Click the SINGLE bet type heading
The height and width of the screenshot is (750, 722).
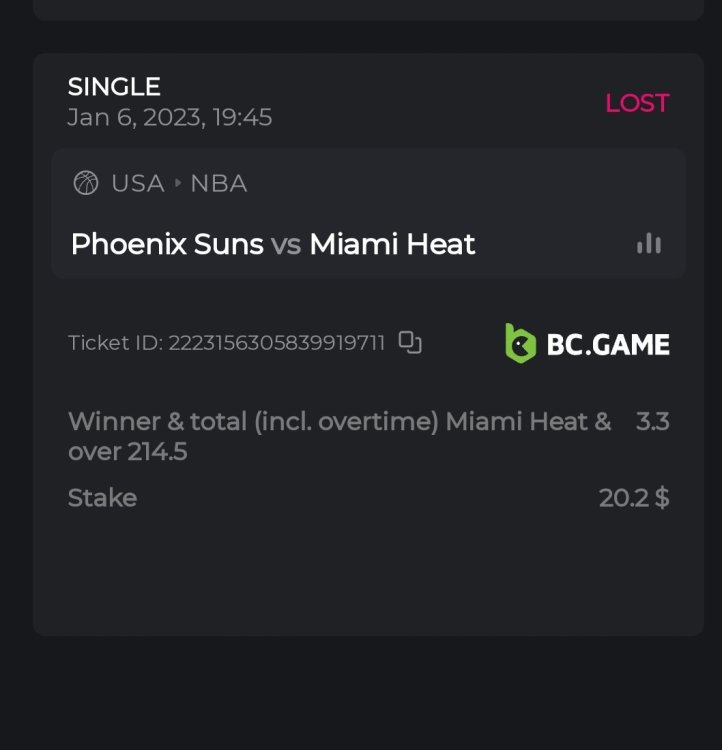tap(114, 87)
